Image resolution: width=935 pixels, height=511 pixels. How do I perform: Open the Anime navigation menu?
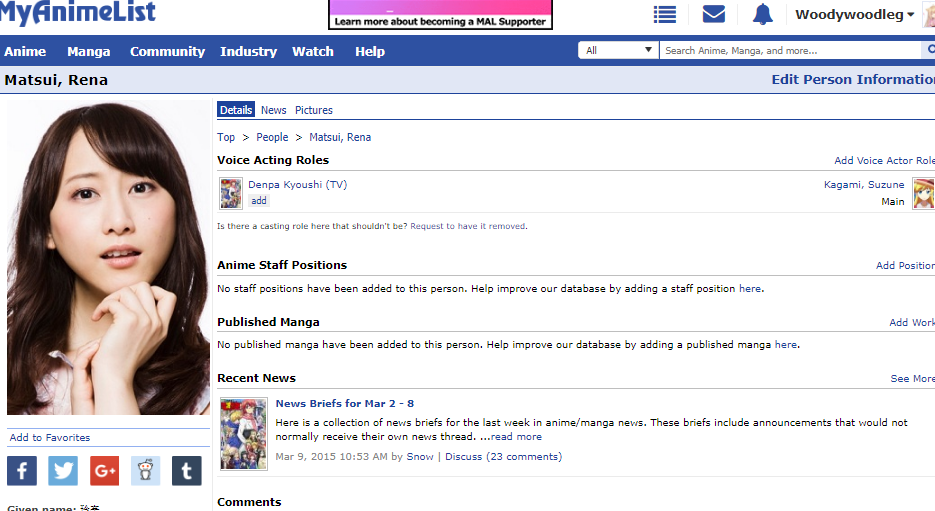25,51
